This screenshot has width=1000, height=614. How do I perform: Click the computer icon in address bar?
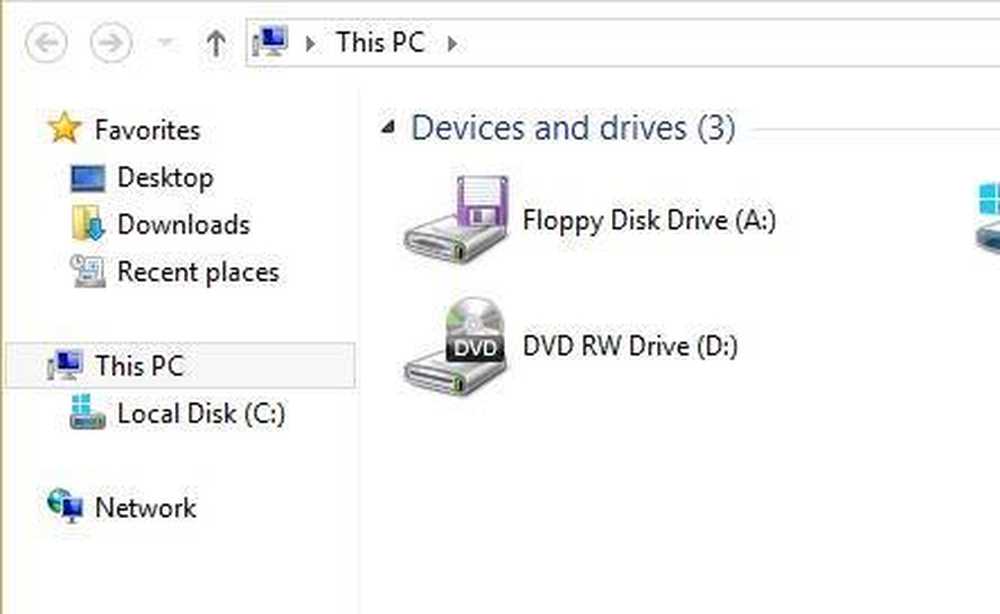pyautogui.click(x=270, y=42)
